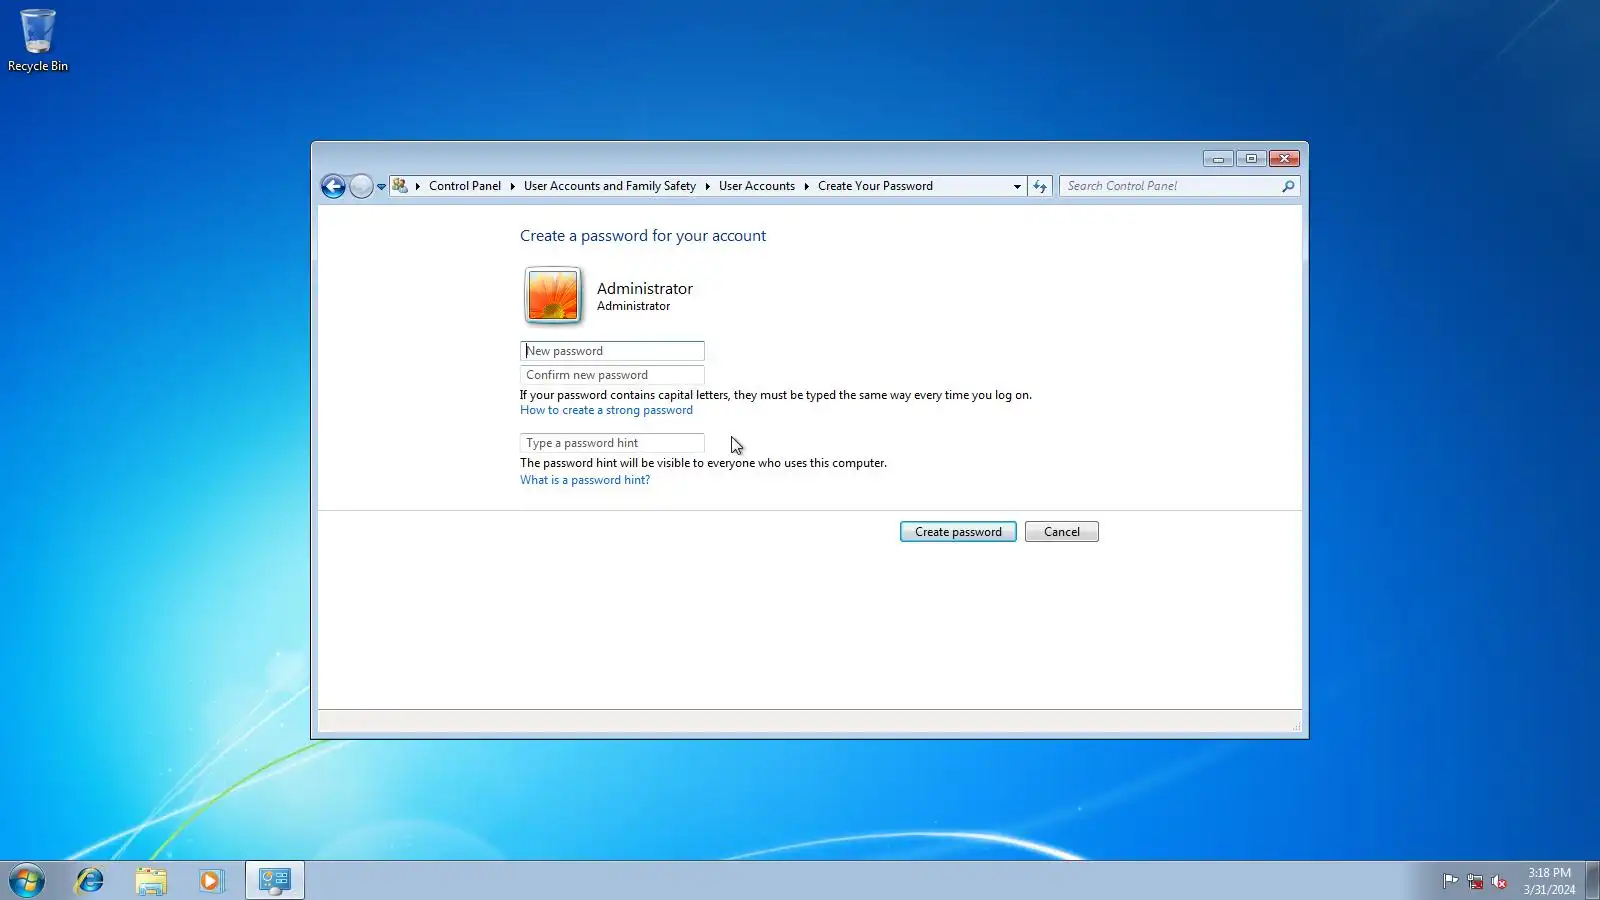Minimize the Control Panel window

(x=1218, y=159)
